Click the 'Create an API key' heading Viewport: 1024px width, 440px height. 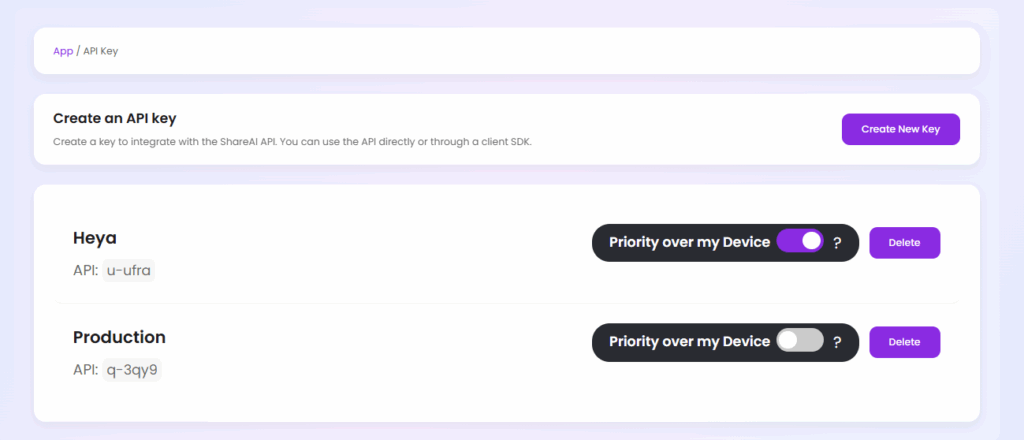pos(115,118)
